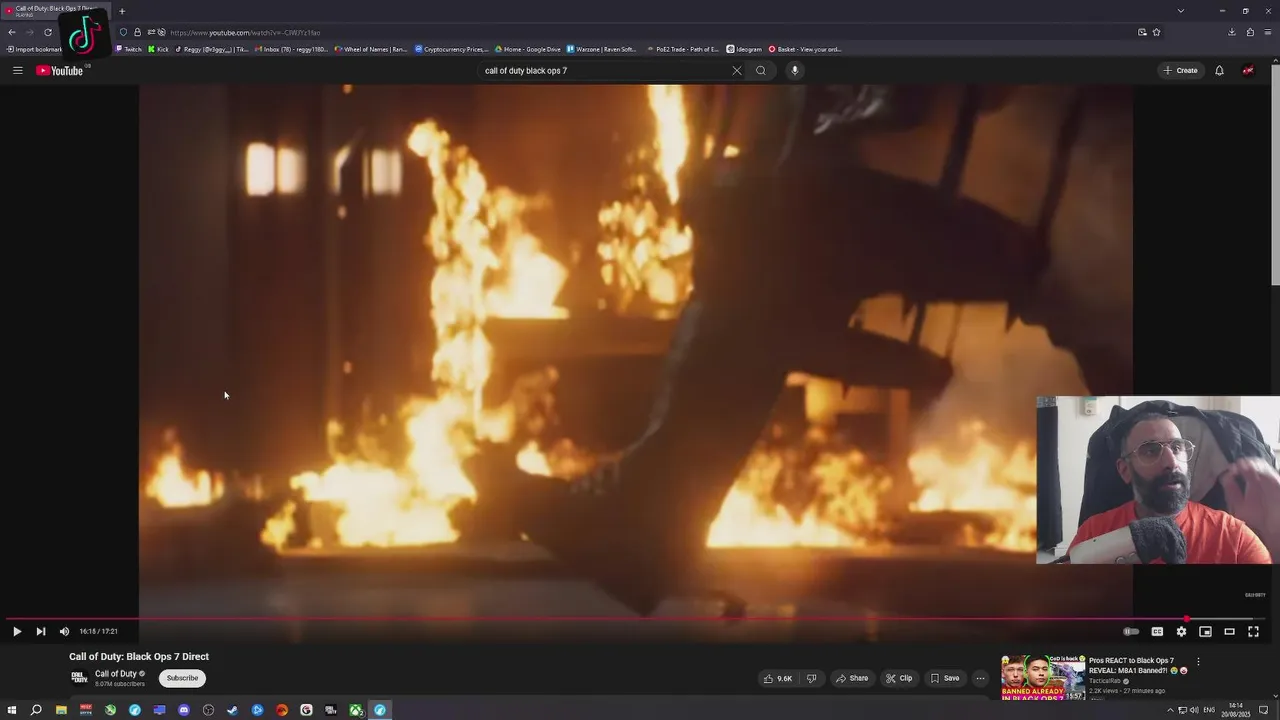This screenshot has width=1280, height=720.
Task: Open Windows taskbar search
Action: click(36, 710)
